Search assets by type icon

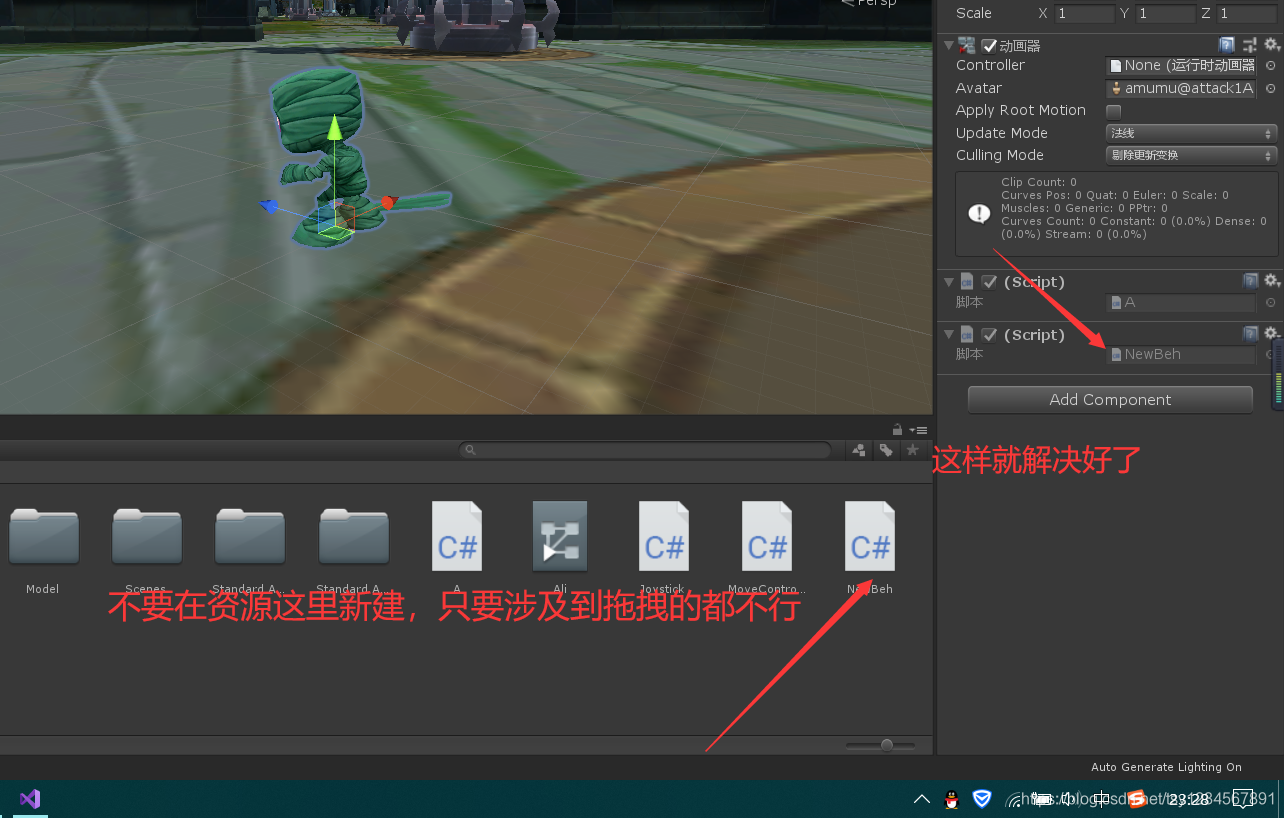tap(859, 451)
